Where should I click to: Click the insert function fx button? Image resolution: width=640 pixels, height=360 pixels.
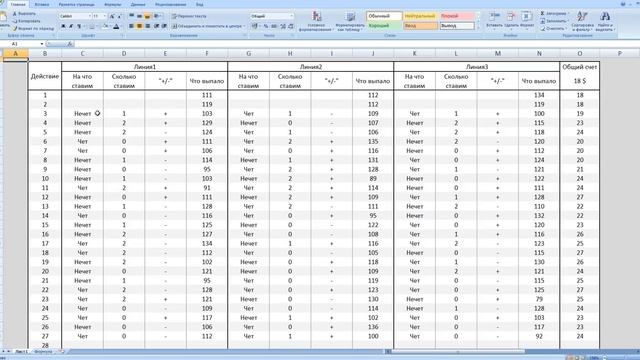70,44
